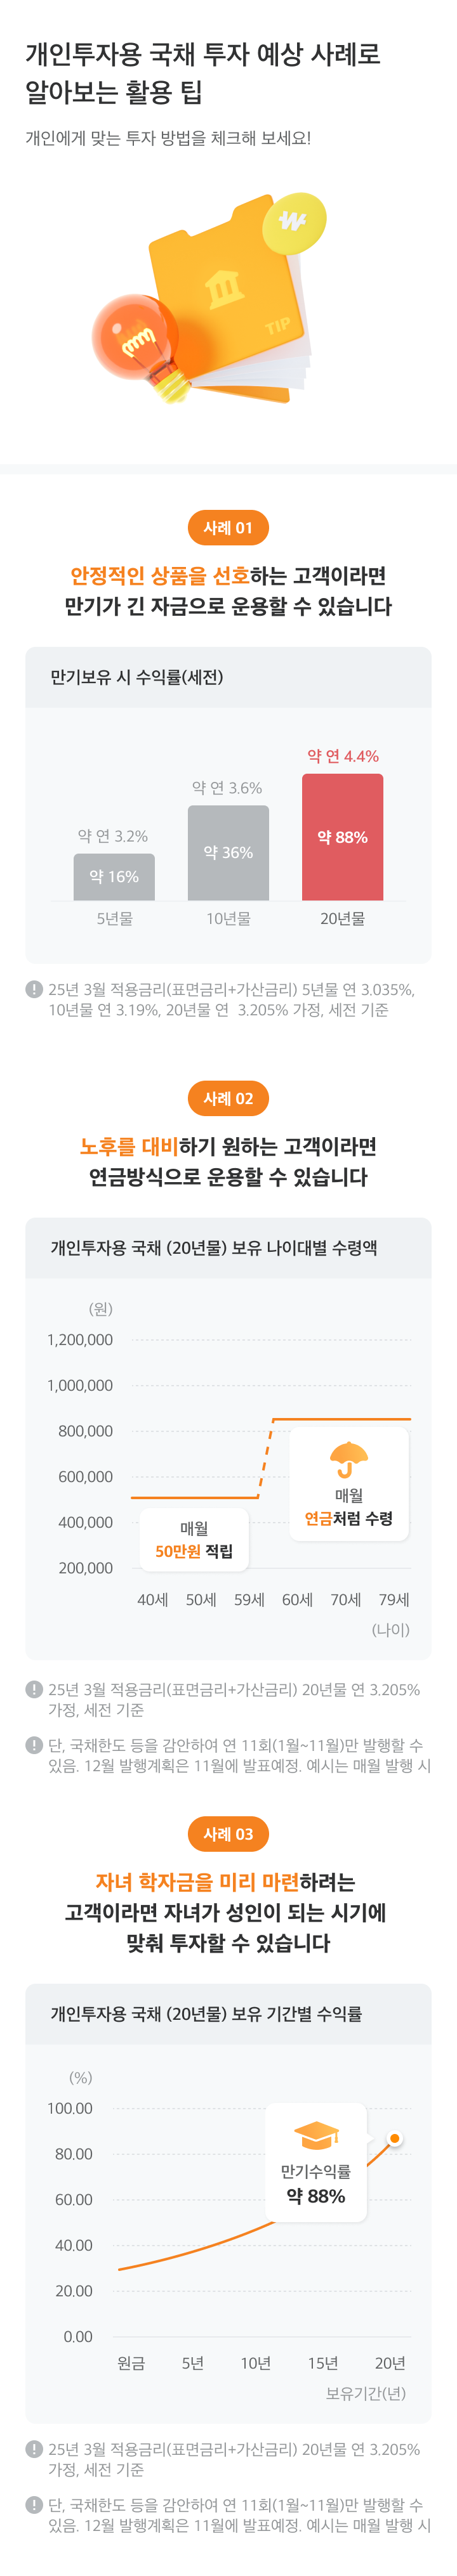457x2576 pixels.
Task: Click the 79세 label on the age axis
Action: pos(394,1600)
